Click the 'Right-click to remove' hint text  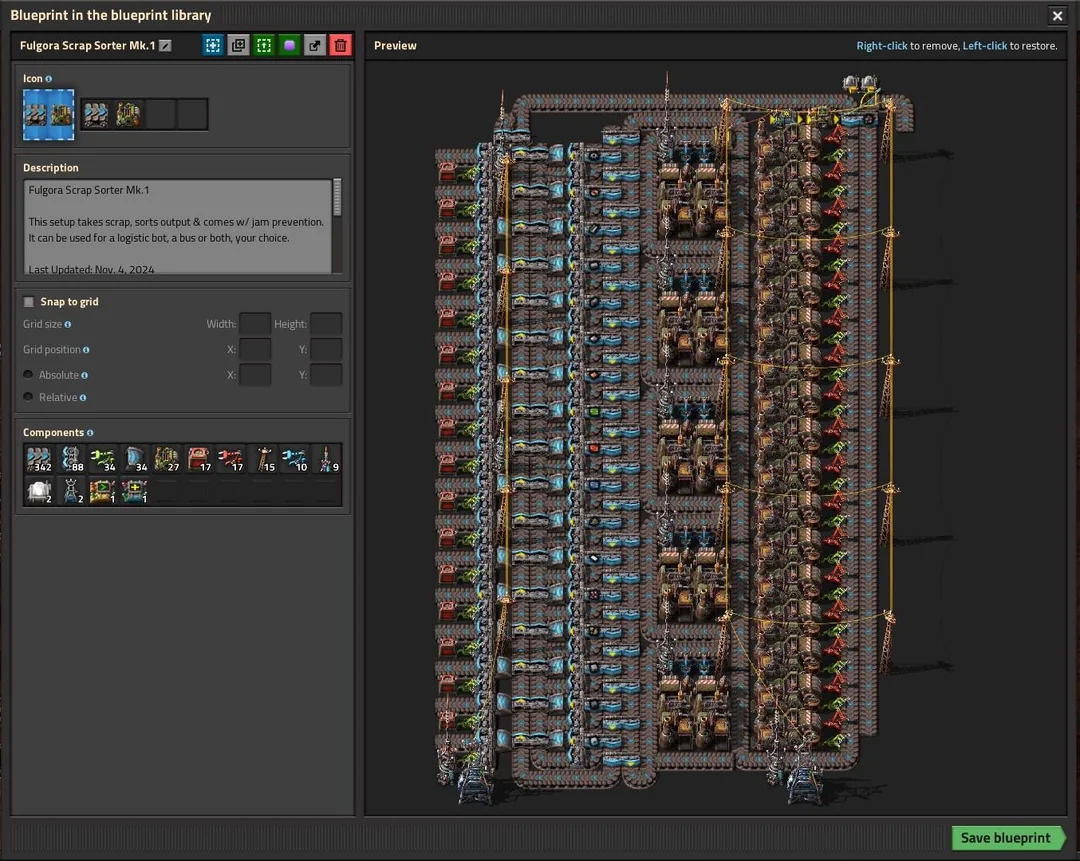point(907,45)
